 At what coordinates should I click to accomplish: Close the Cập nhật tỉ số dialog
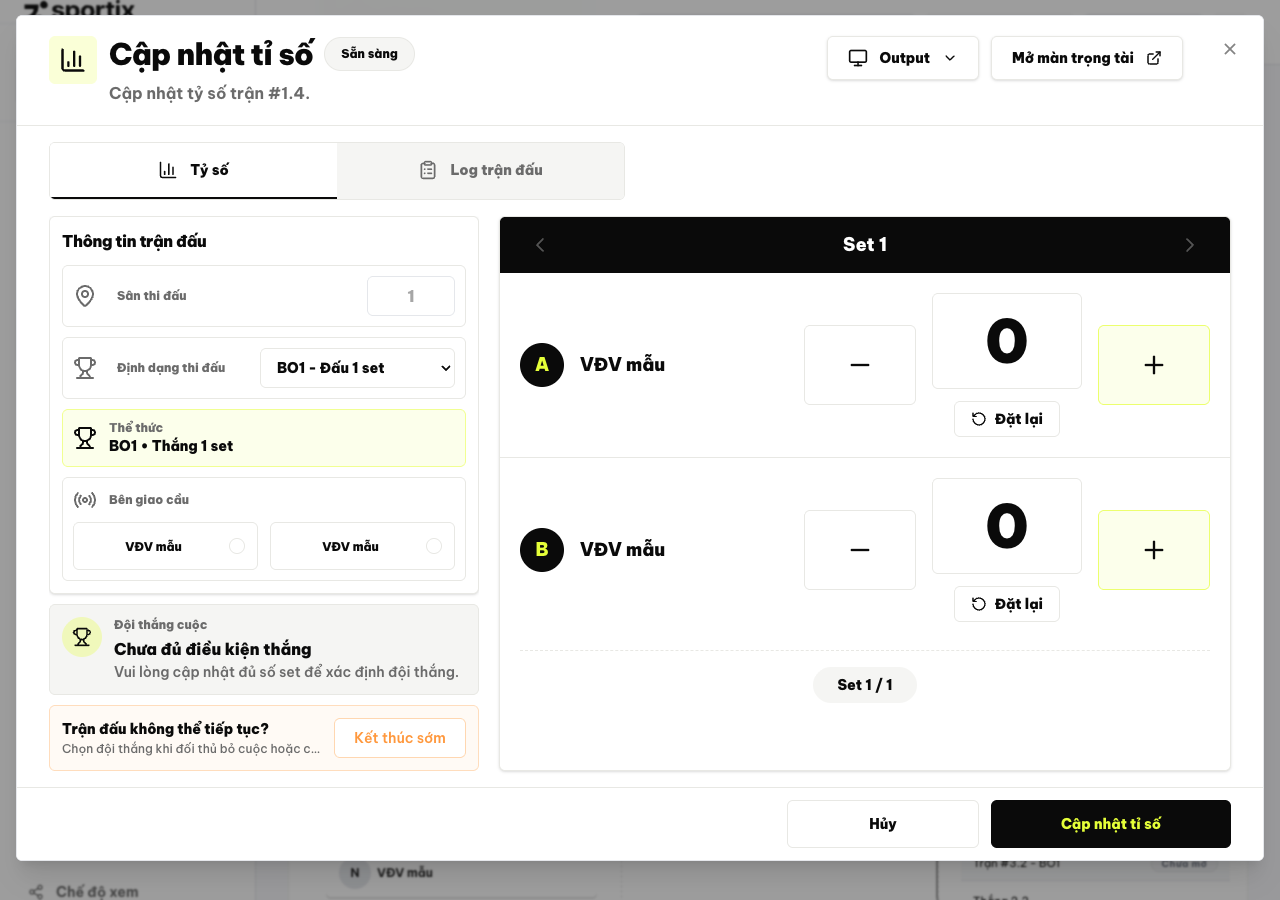pos(1230,49)
